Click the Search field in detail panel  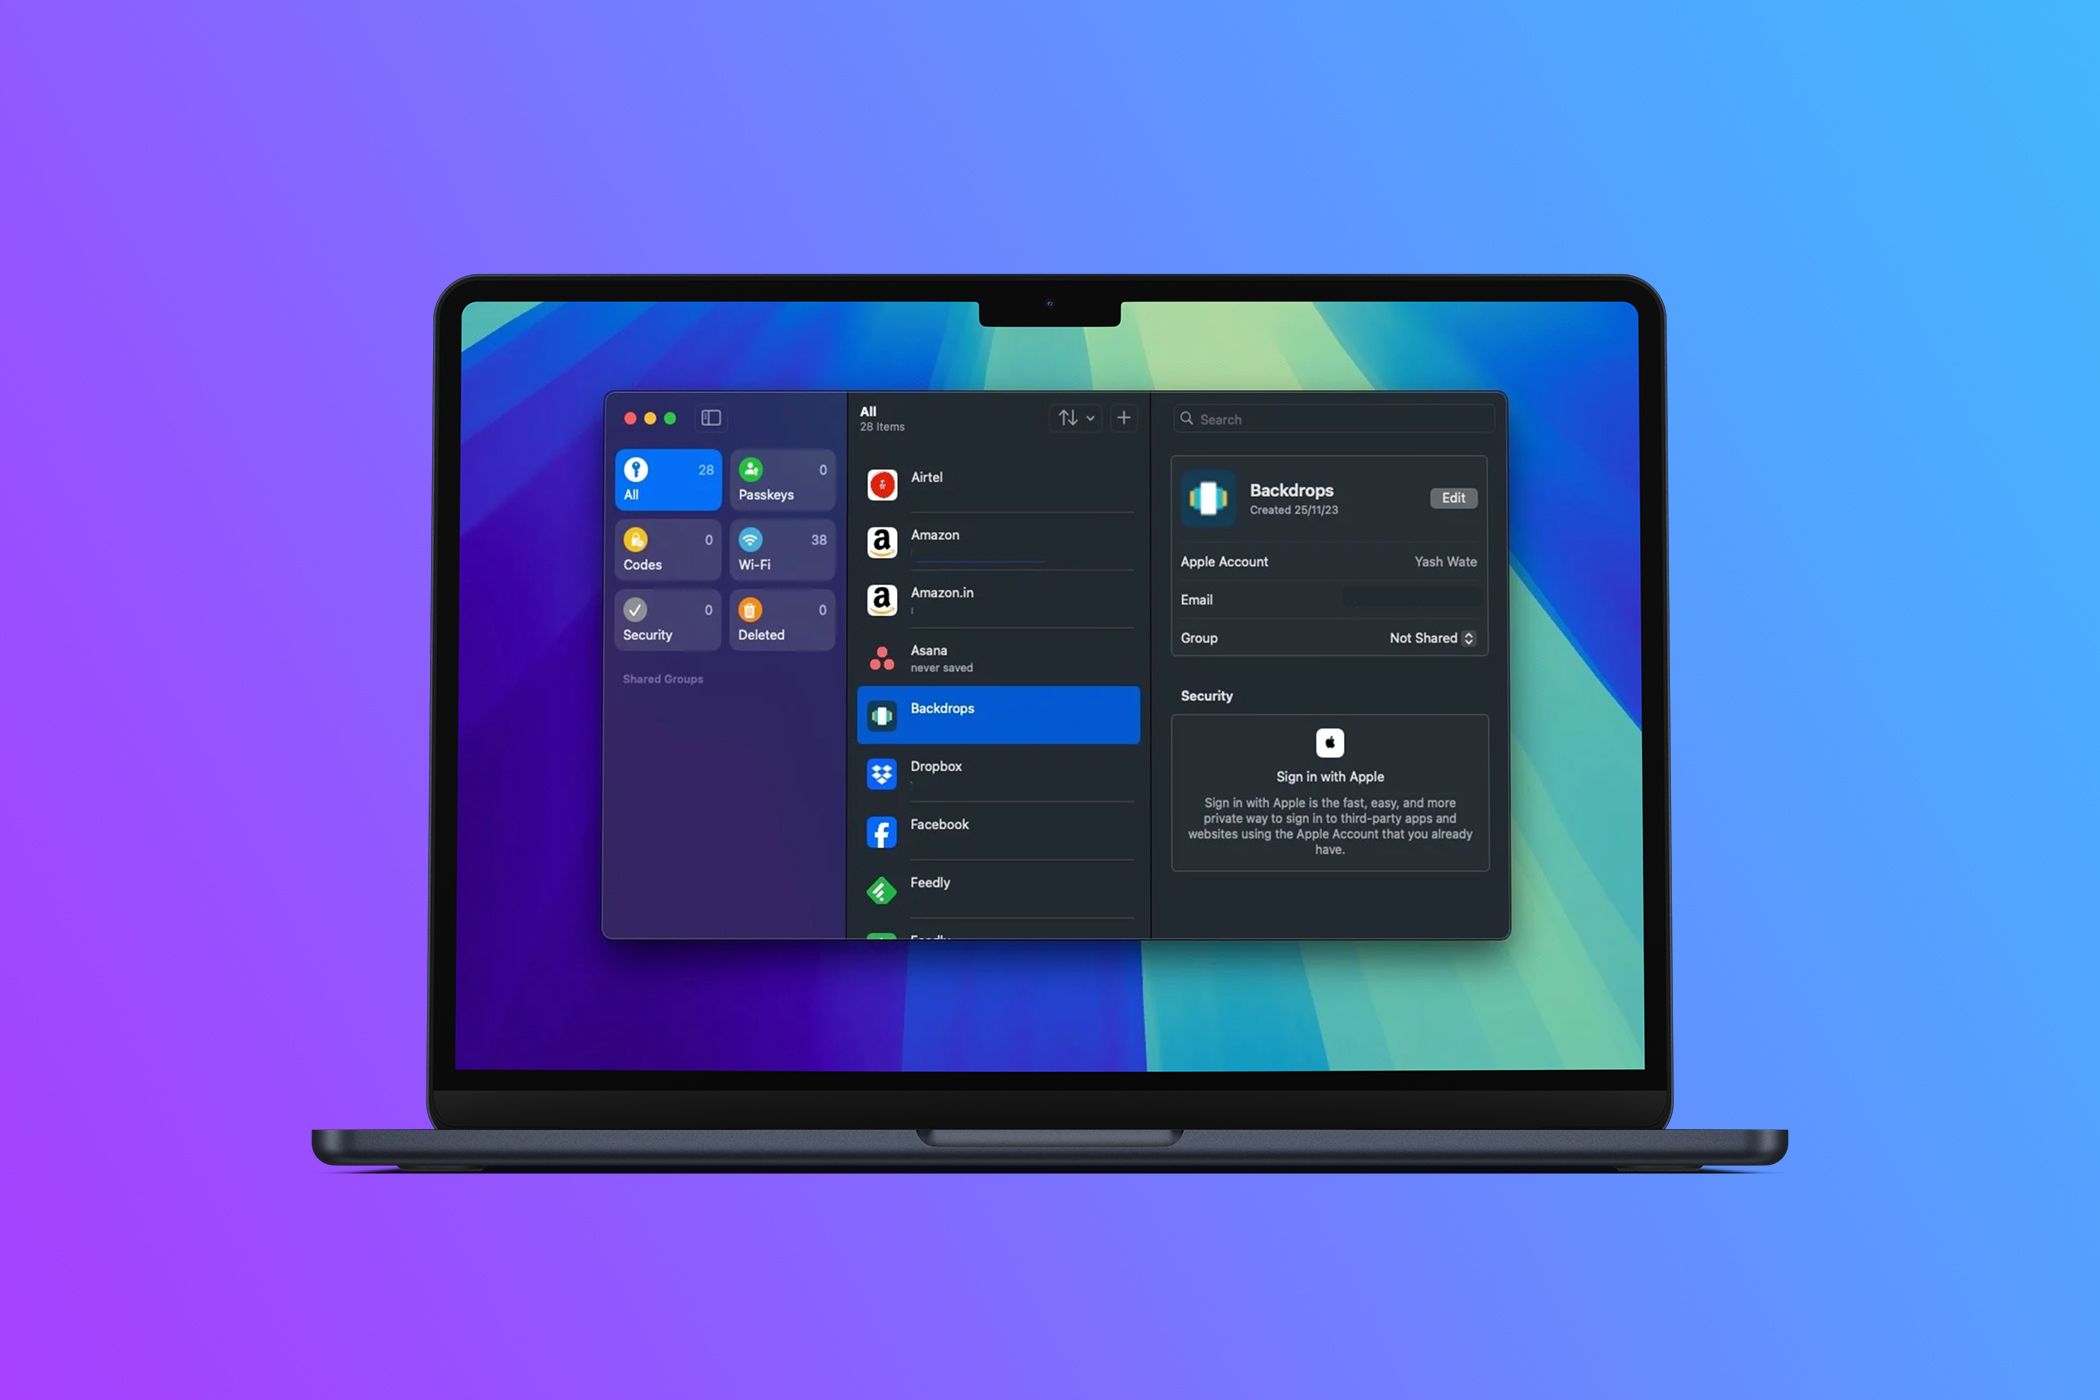point(1330,417)
